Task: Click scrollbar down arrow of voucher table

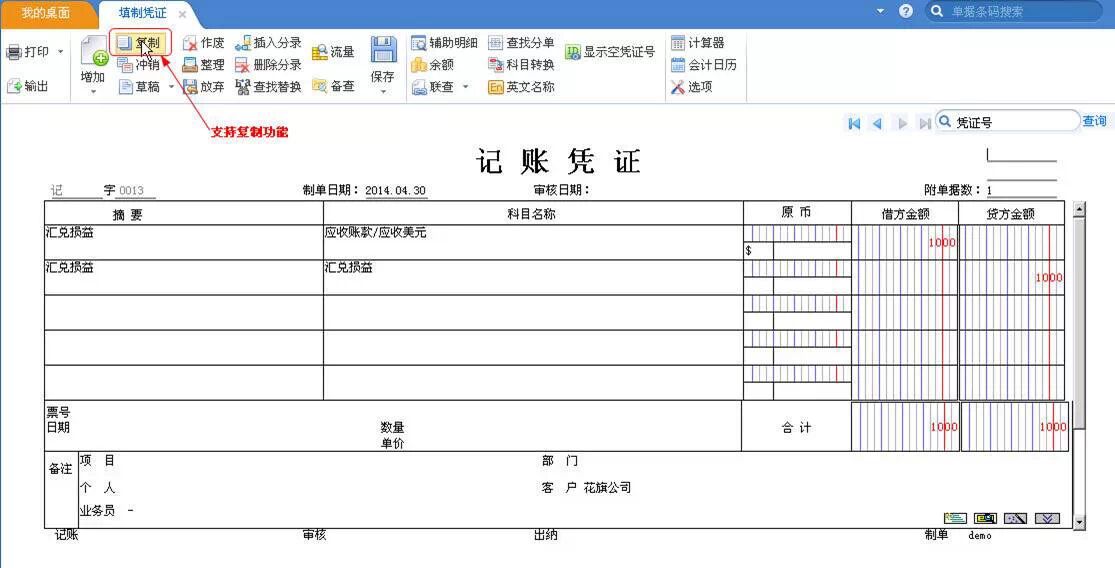Action: (x=1079, y=523)
